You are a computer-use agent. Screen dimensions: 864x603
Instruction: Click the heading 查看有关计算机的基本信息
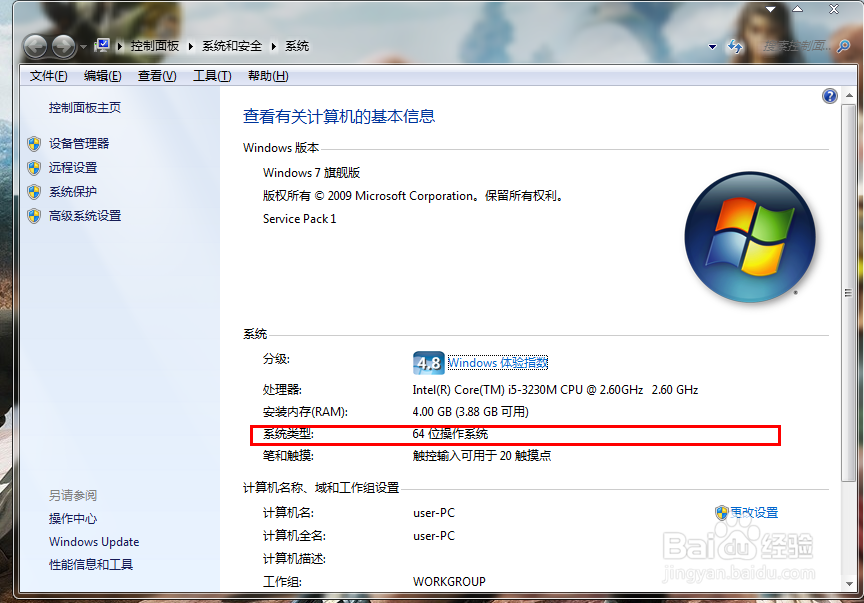point(339,116)
